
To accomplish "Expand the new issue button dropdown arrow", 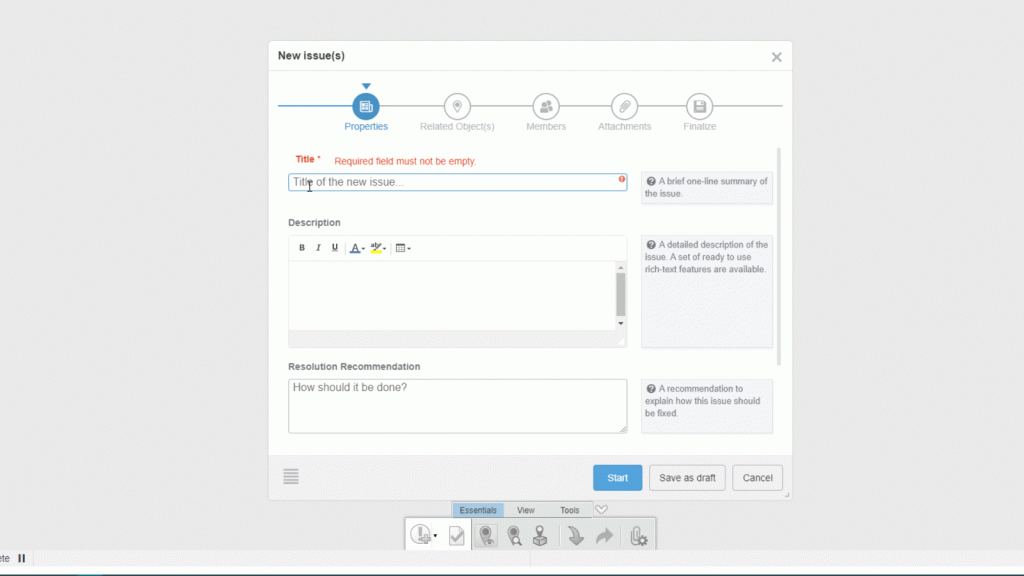I will [x=435, y=537].
